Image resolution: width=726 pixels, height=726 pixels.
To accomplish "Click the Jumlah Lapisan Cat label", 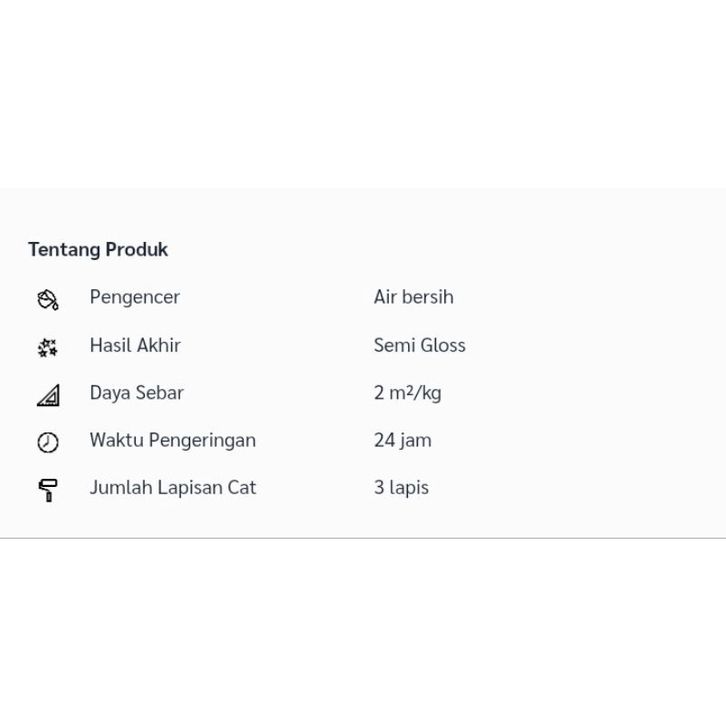I will 173,488.
